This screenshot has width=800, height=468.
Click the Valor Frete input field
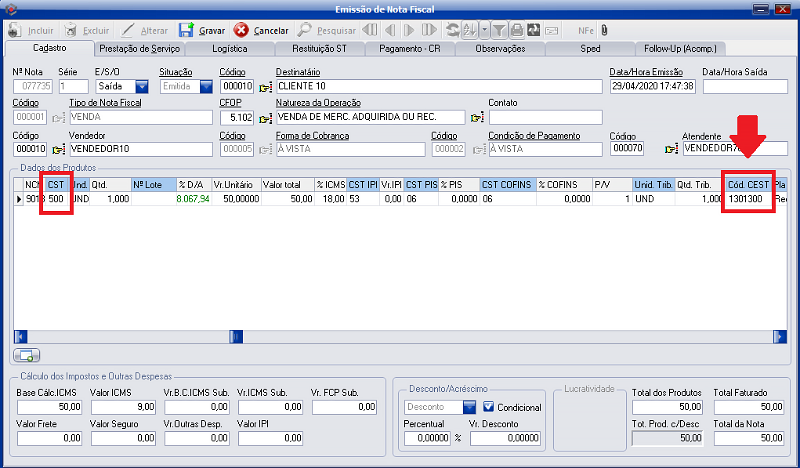[x=48, y=438]
